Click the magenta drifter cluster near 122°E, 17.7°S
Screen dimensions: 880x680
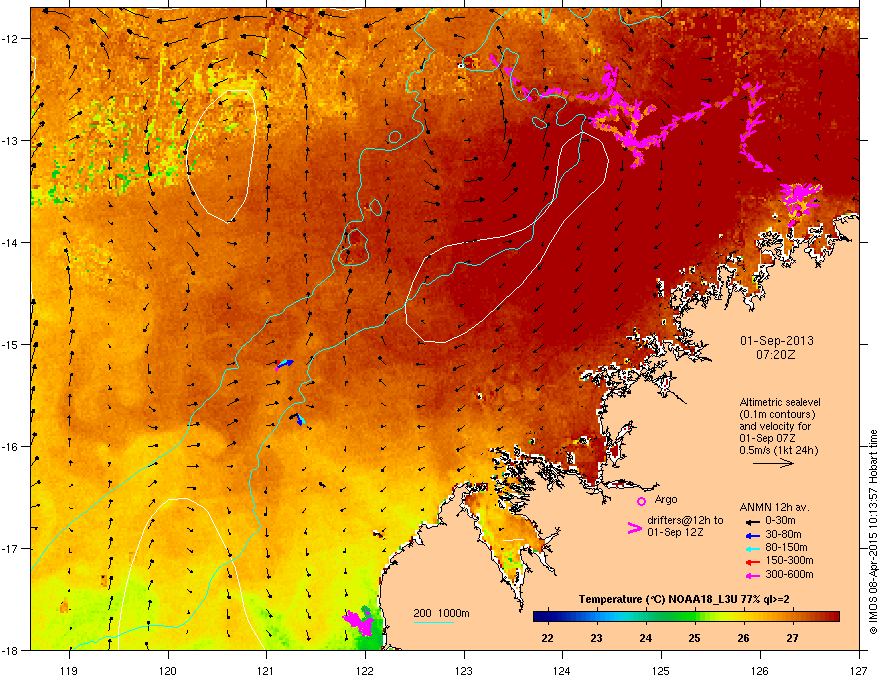click(359, 622)
